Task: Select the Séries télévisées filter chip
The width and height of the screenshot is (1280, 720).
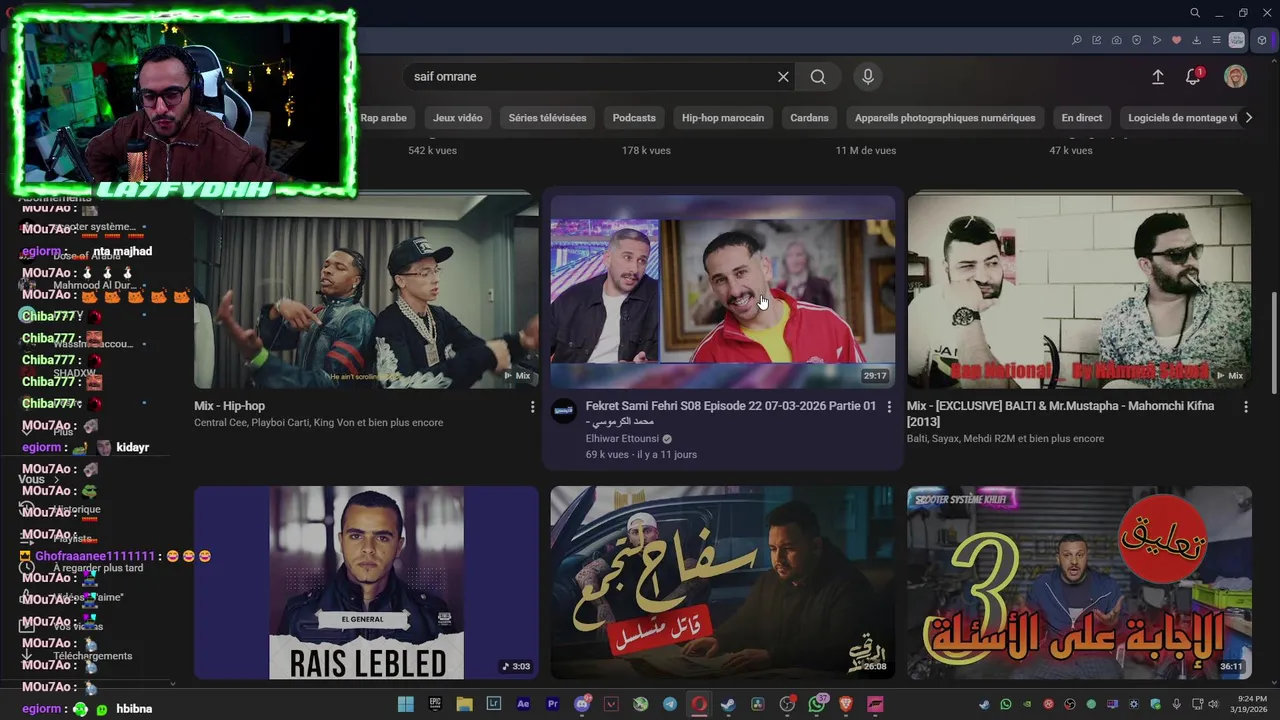Action: pyautogui.click(x=547, y=118)
